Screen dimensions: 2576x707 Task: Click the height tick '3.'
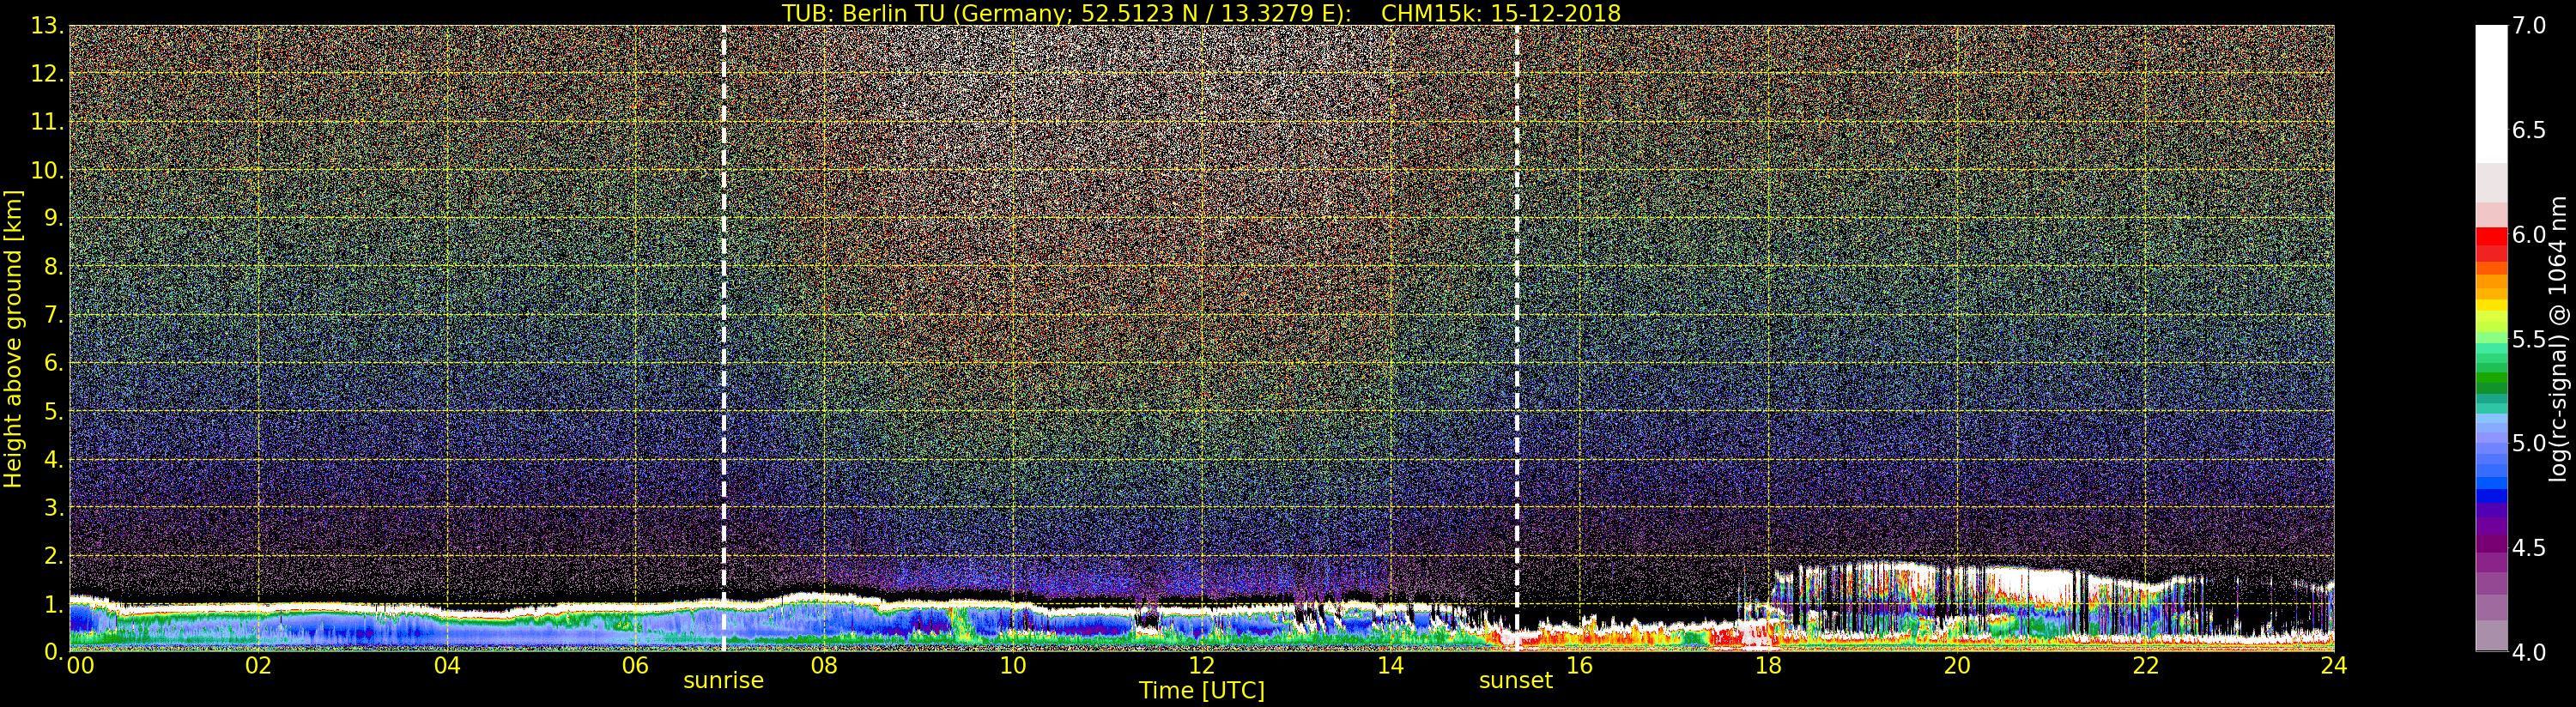[x=54, y=507]
